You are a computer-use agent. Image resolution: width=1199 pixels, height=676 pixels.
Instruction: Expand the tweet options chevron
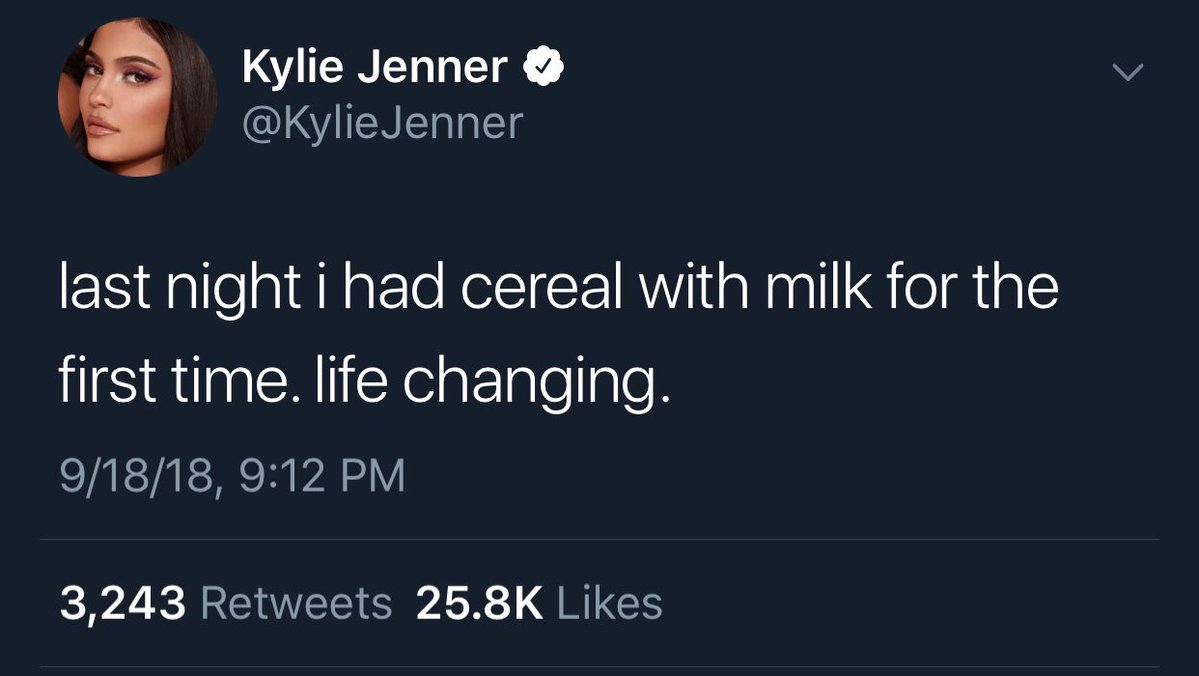tap(1127, 73)
